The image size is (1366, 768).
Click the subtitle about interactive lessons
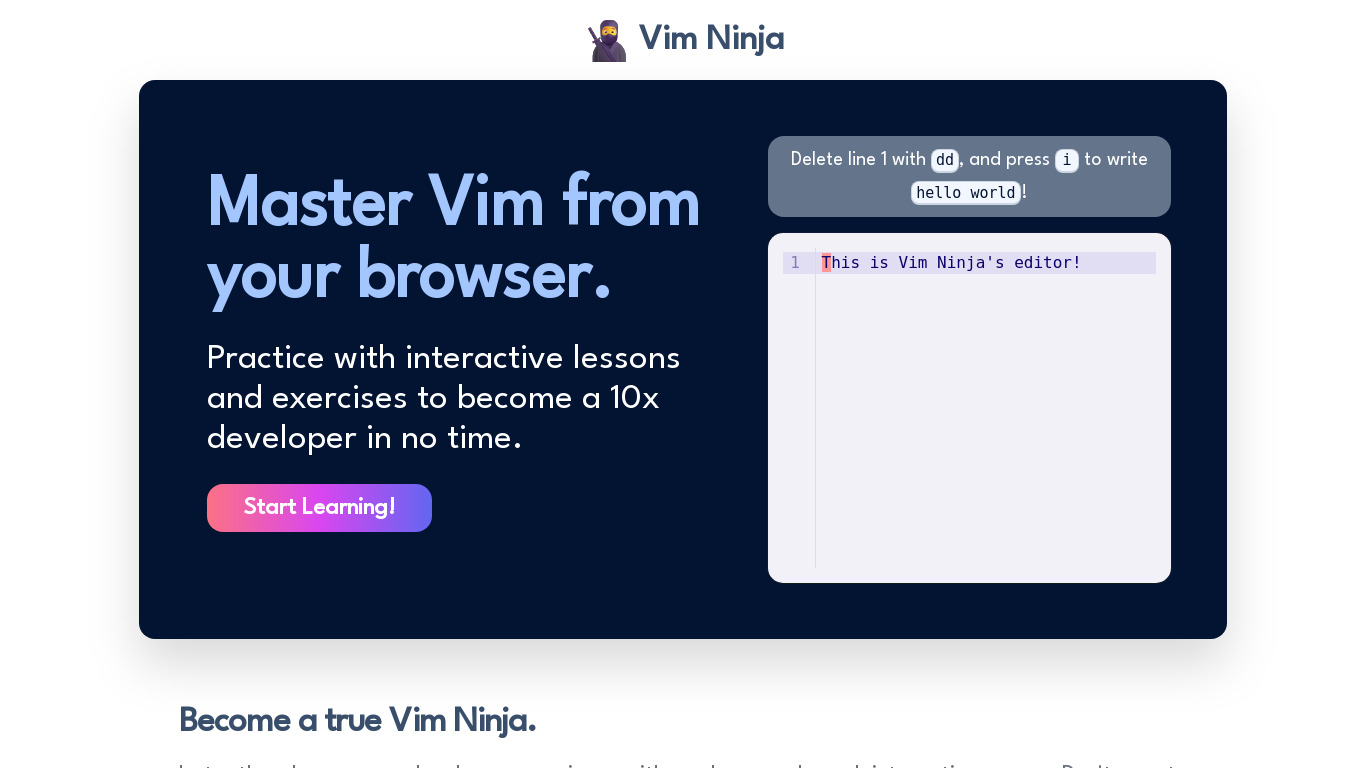coord(444,397)
